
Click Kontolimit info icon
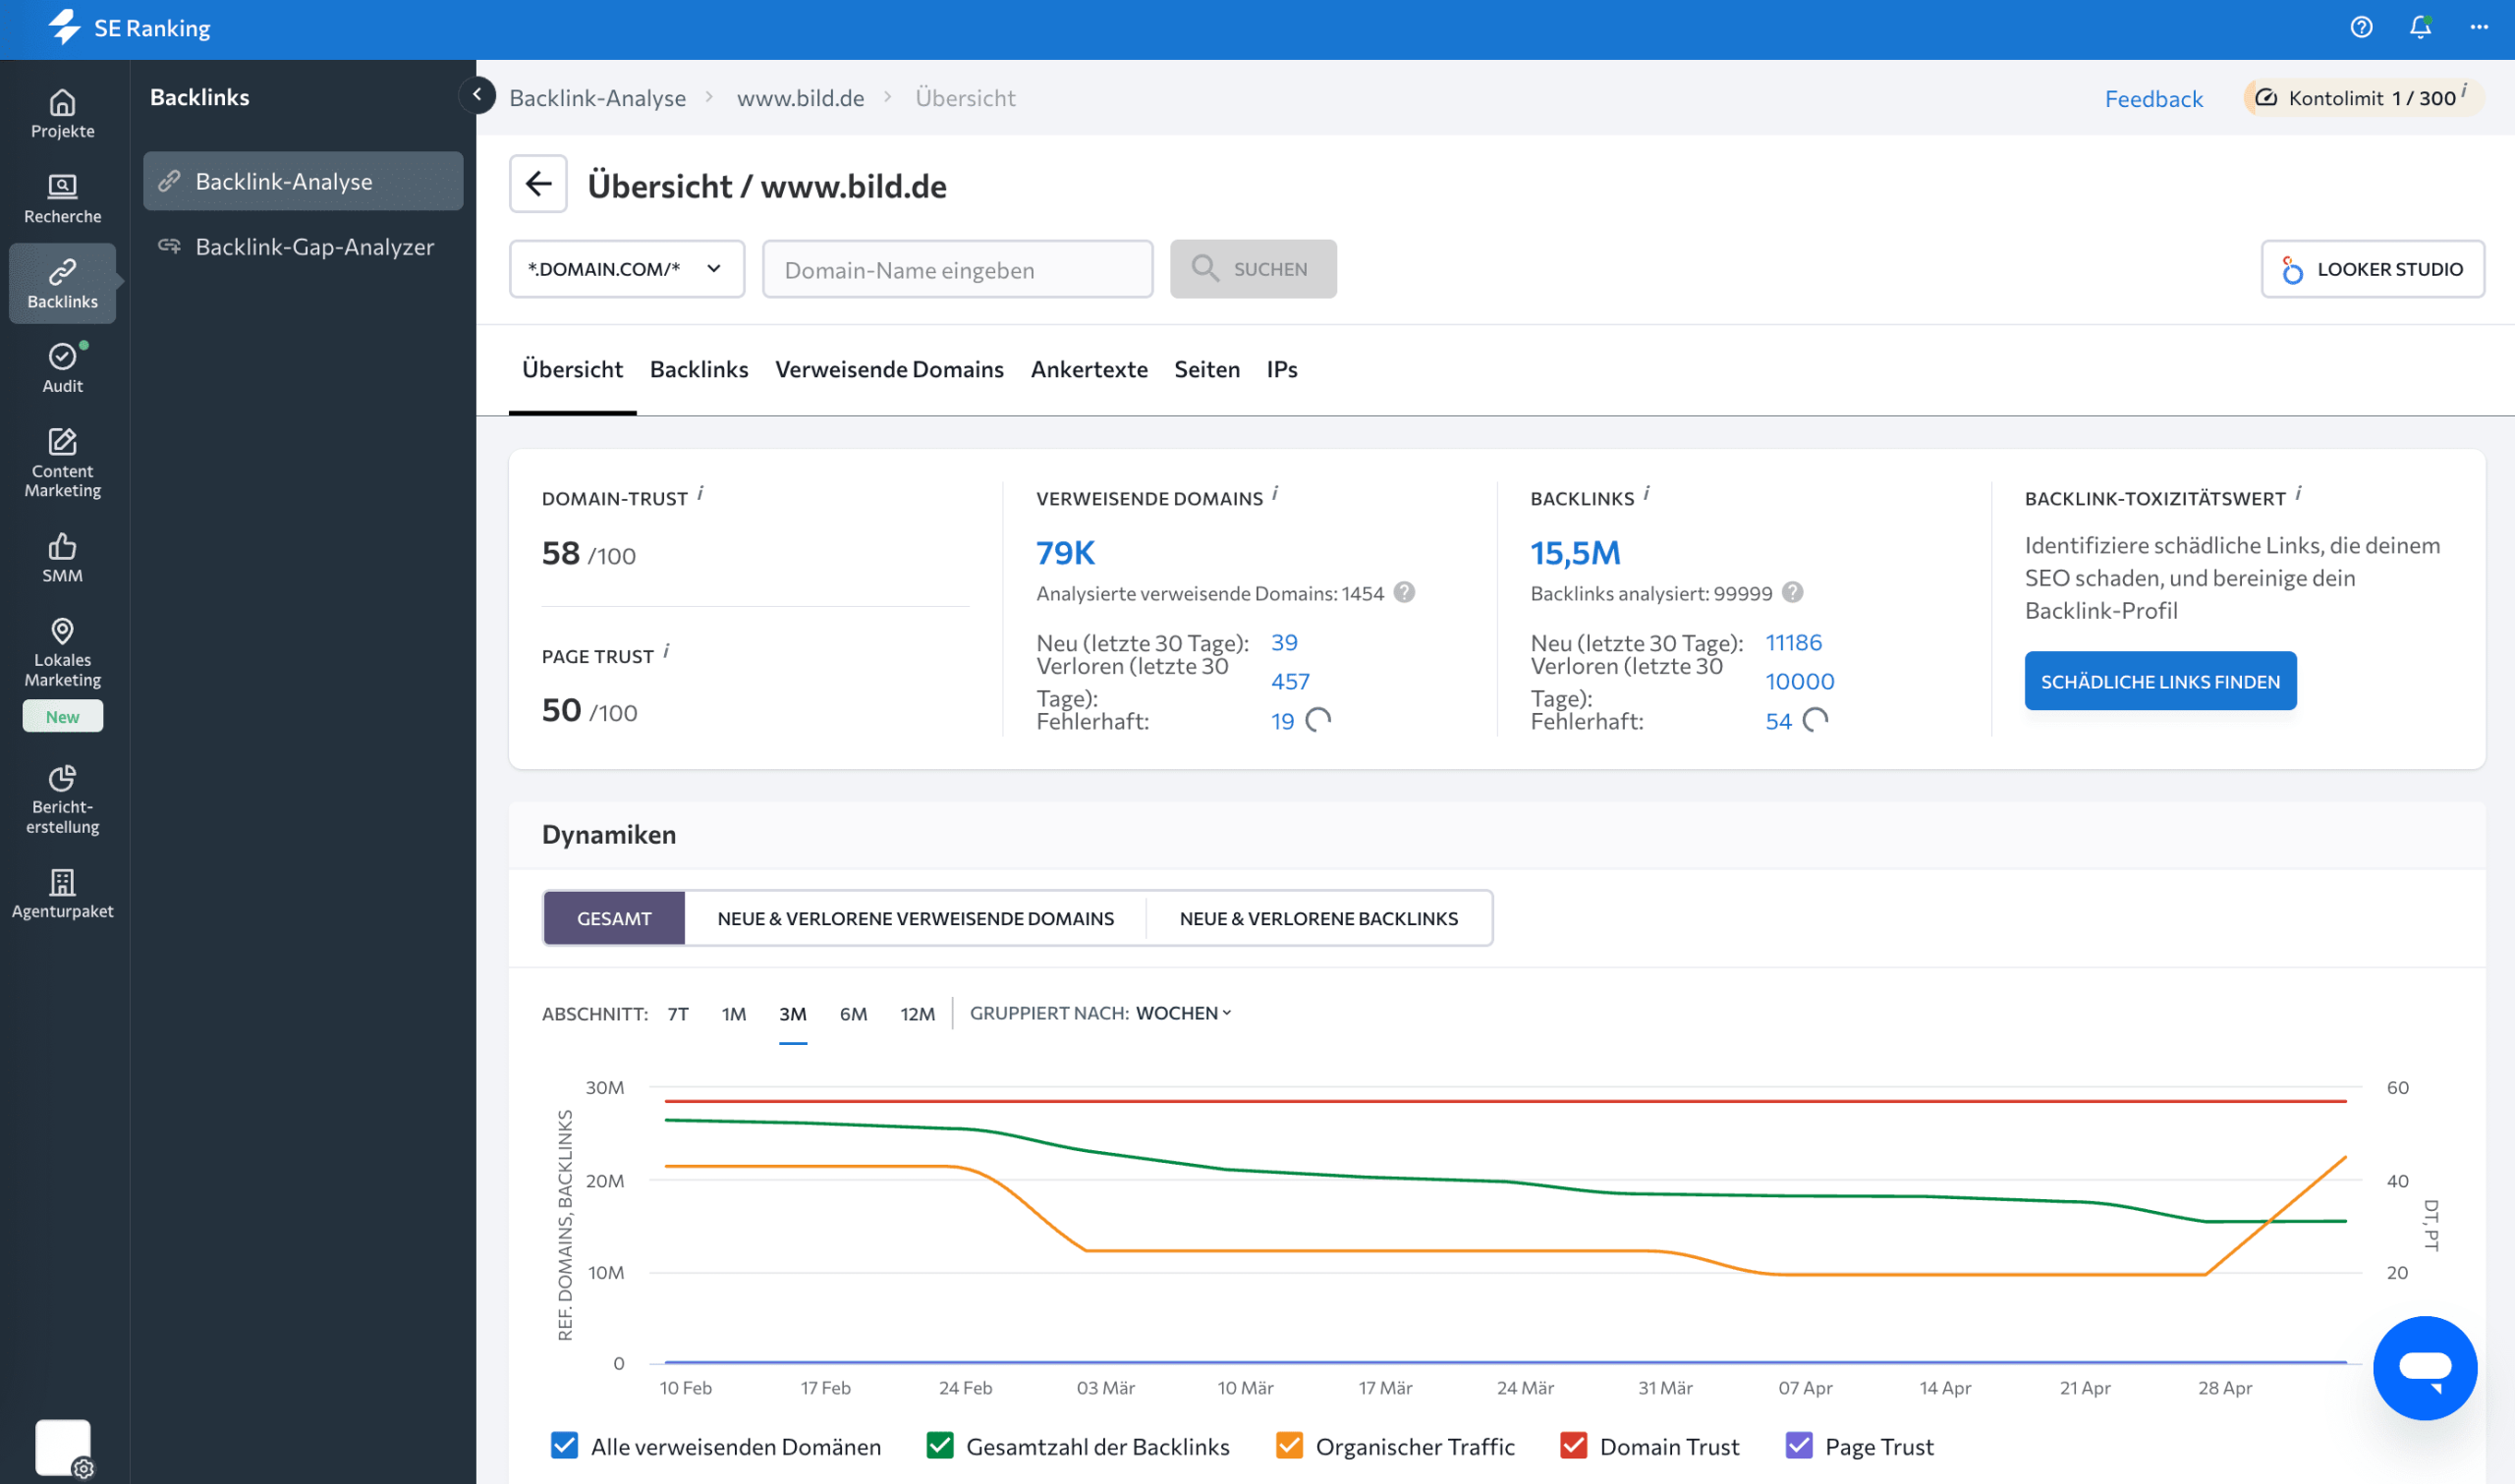point(2464,90)
